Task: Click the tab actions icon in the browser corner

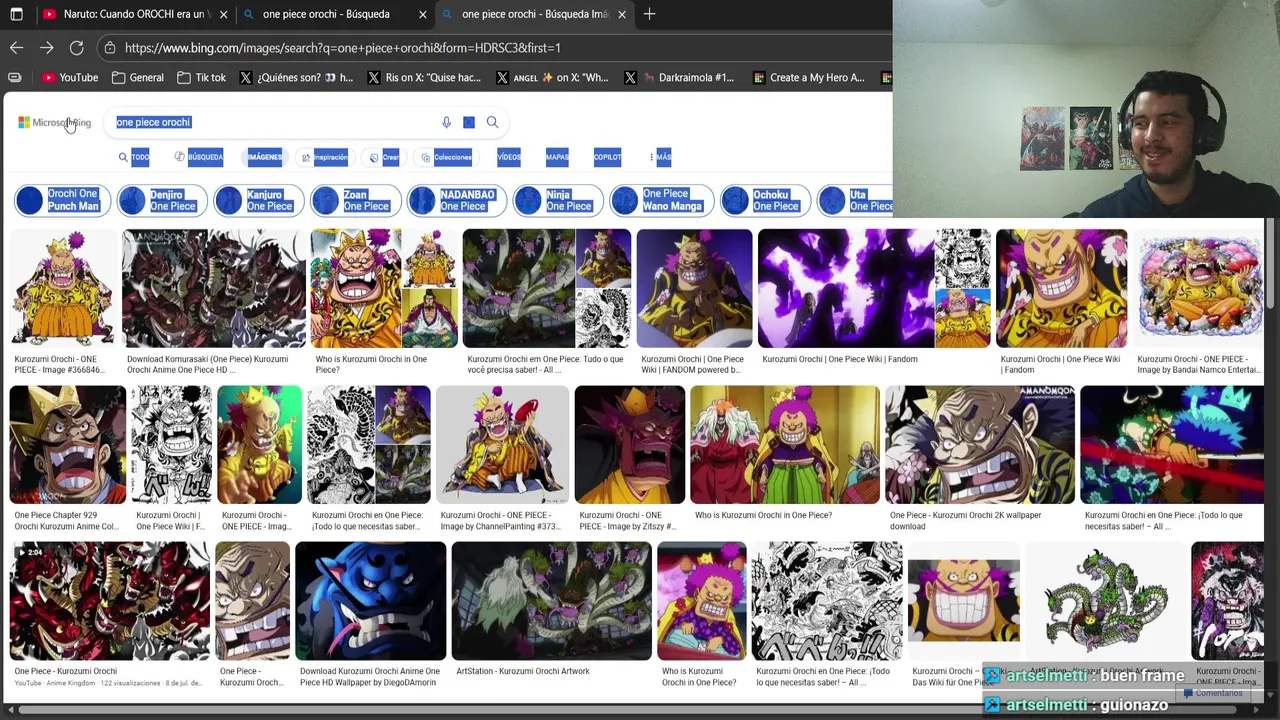Action: click(17, 14)
